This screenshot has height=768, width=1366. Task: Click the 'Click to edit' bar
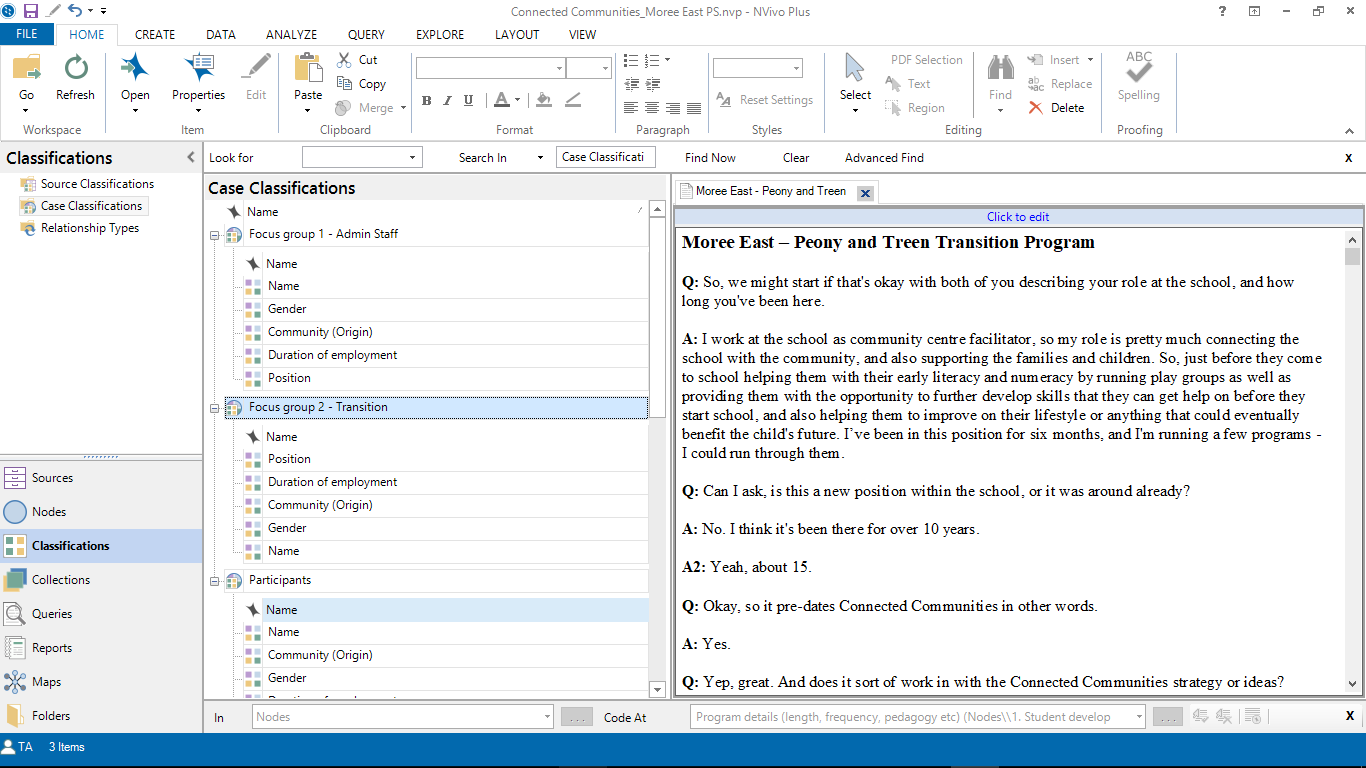1018,217
